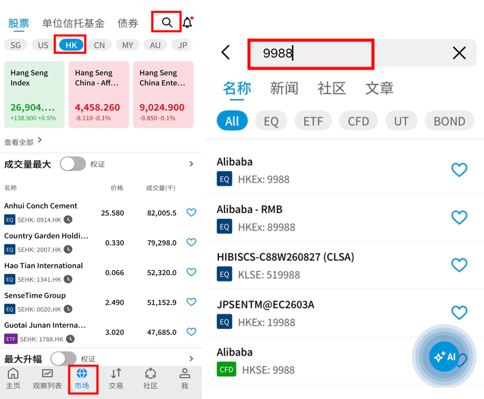The width and height of the screenshot is (484, 399).
Task: Open Alibaba EQ HKEx: 9988 result
Action: click(344, 170)
